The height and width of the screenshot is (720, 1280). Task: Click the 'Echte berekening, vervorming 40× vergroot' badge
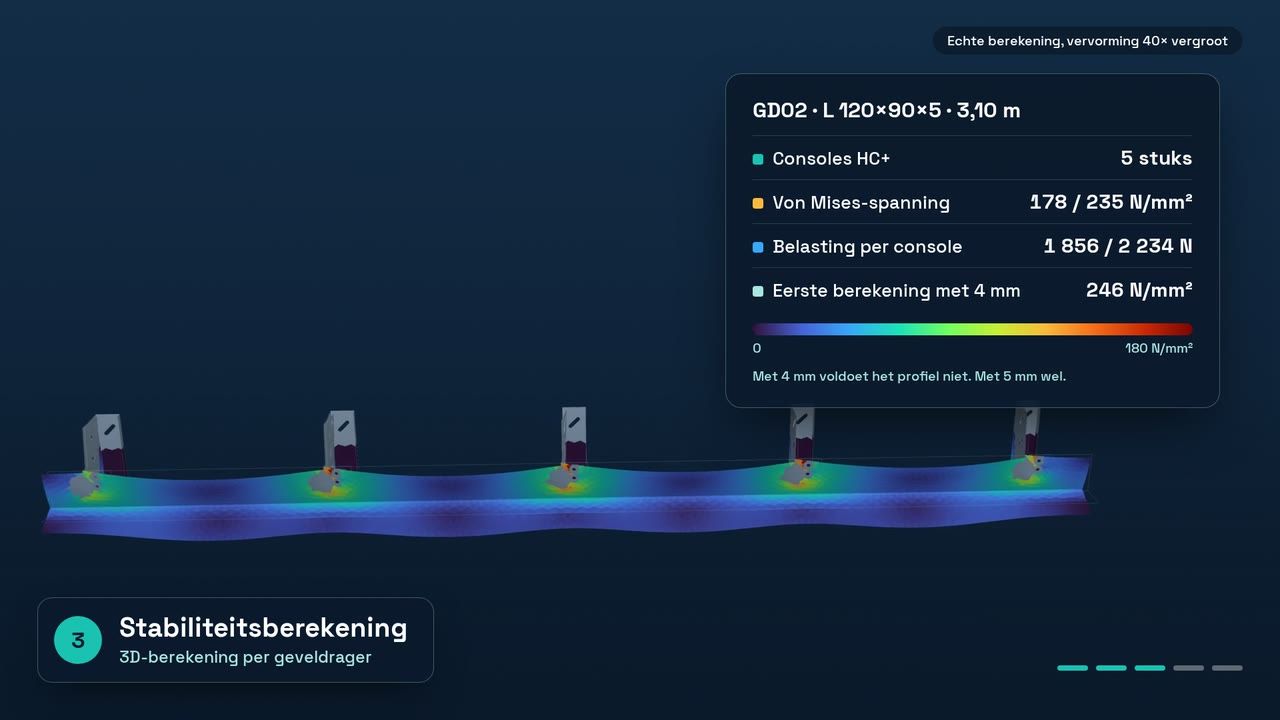tap(1087, 41)
